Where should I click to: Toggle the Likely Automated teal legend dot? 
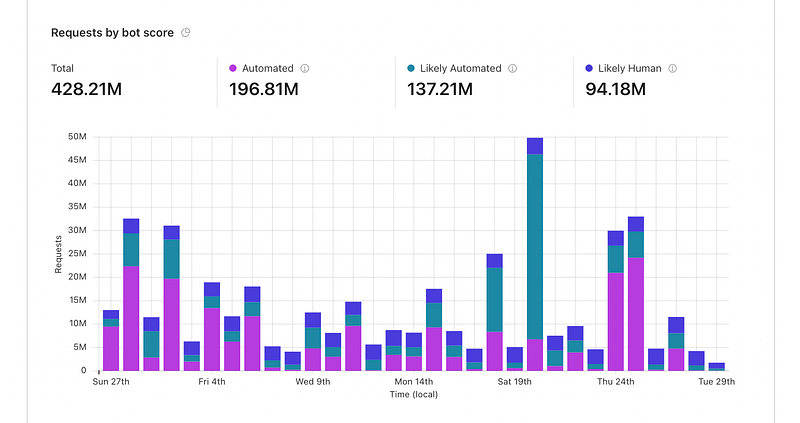[411, 68]
